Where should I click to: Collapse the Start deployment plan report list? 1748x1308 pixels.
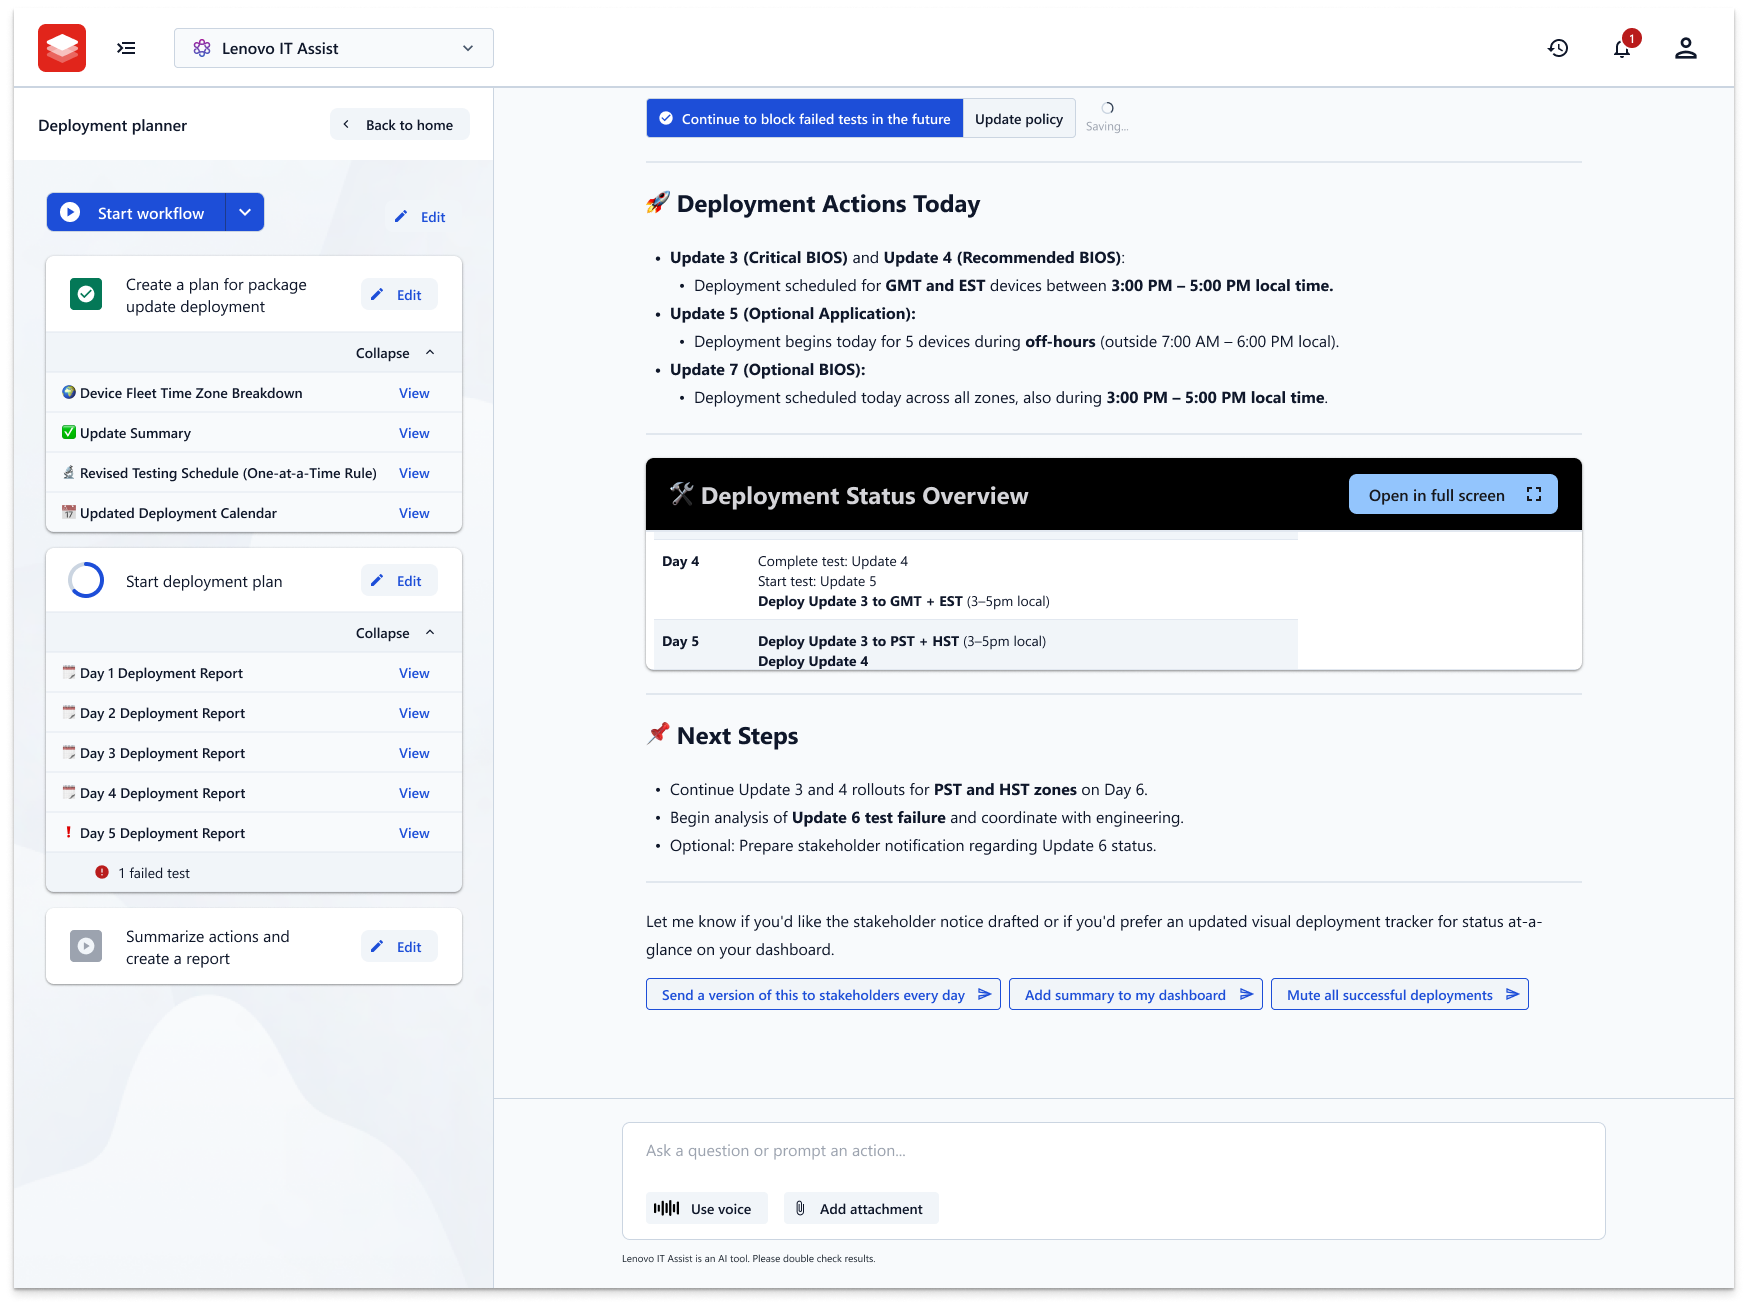[396, 633]
